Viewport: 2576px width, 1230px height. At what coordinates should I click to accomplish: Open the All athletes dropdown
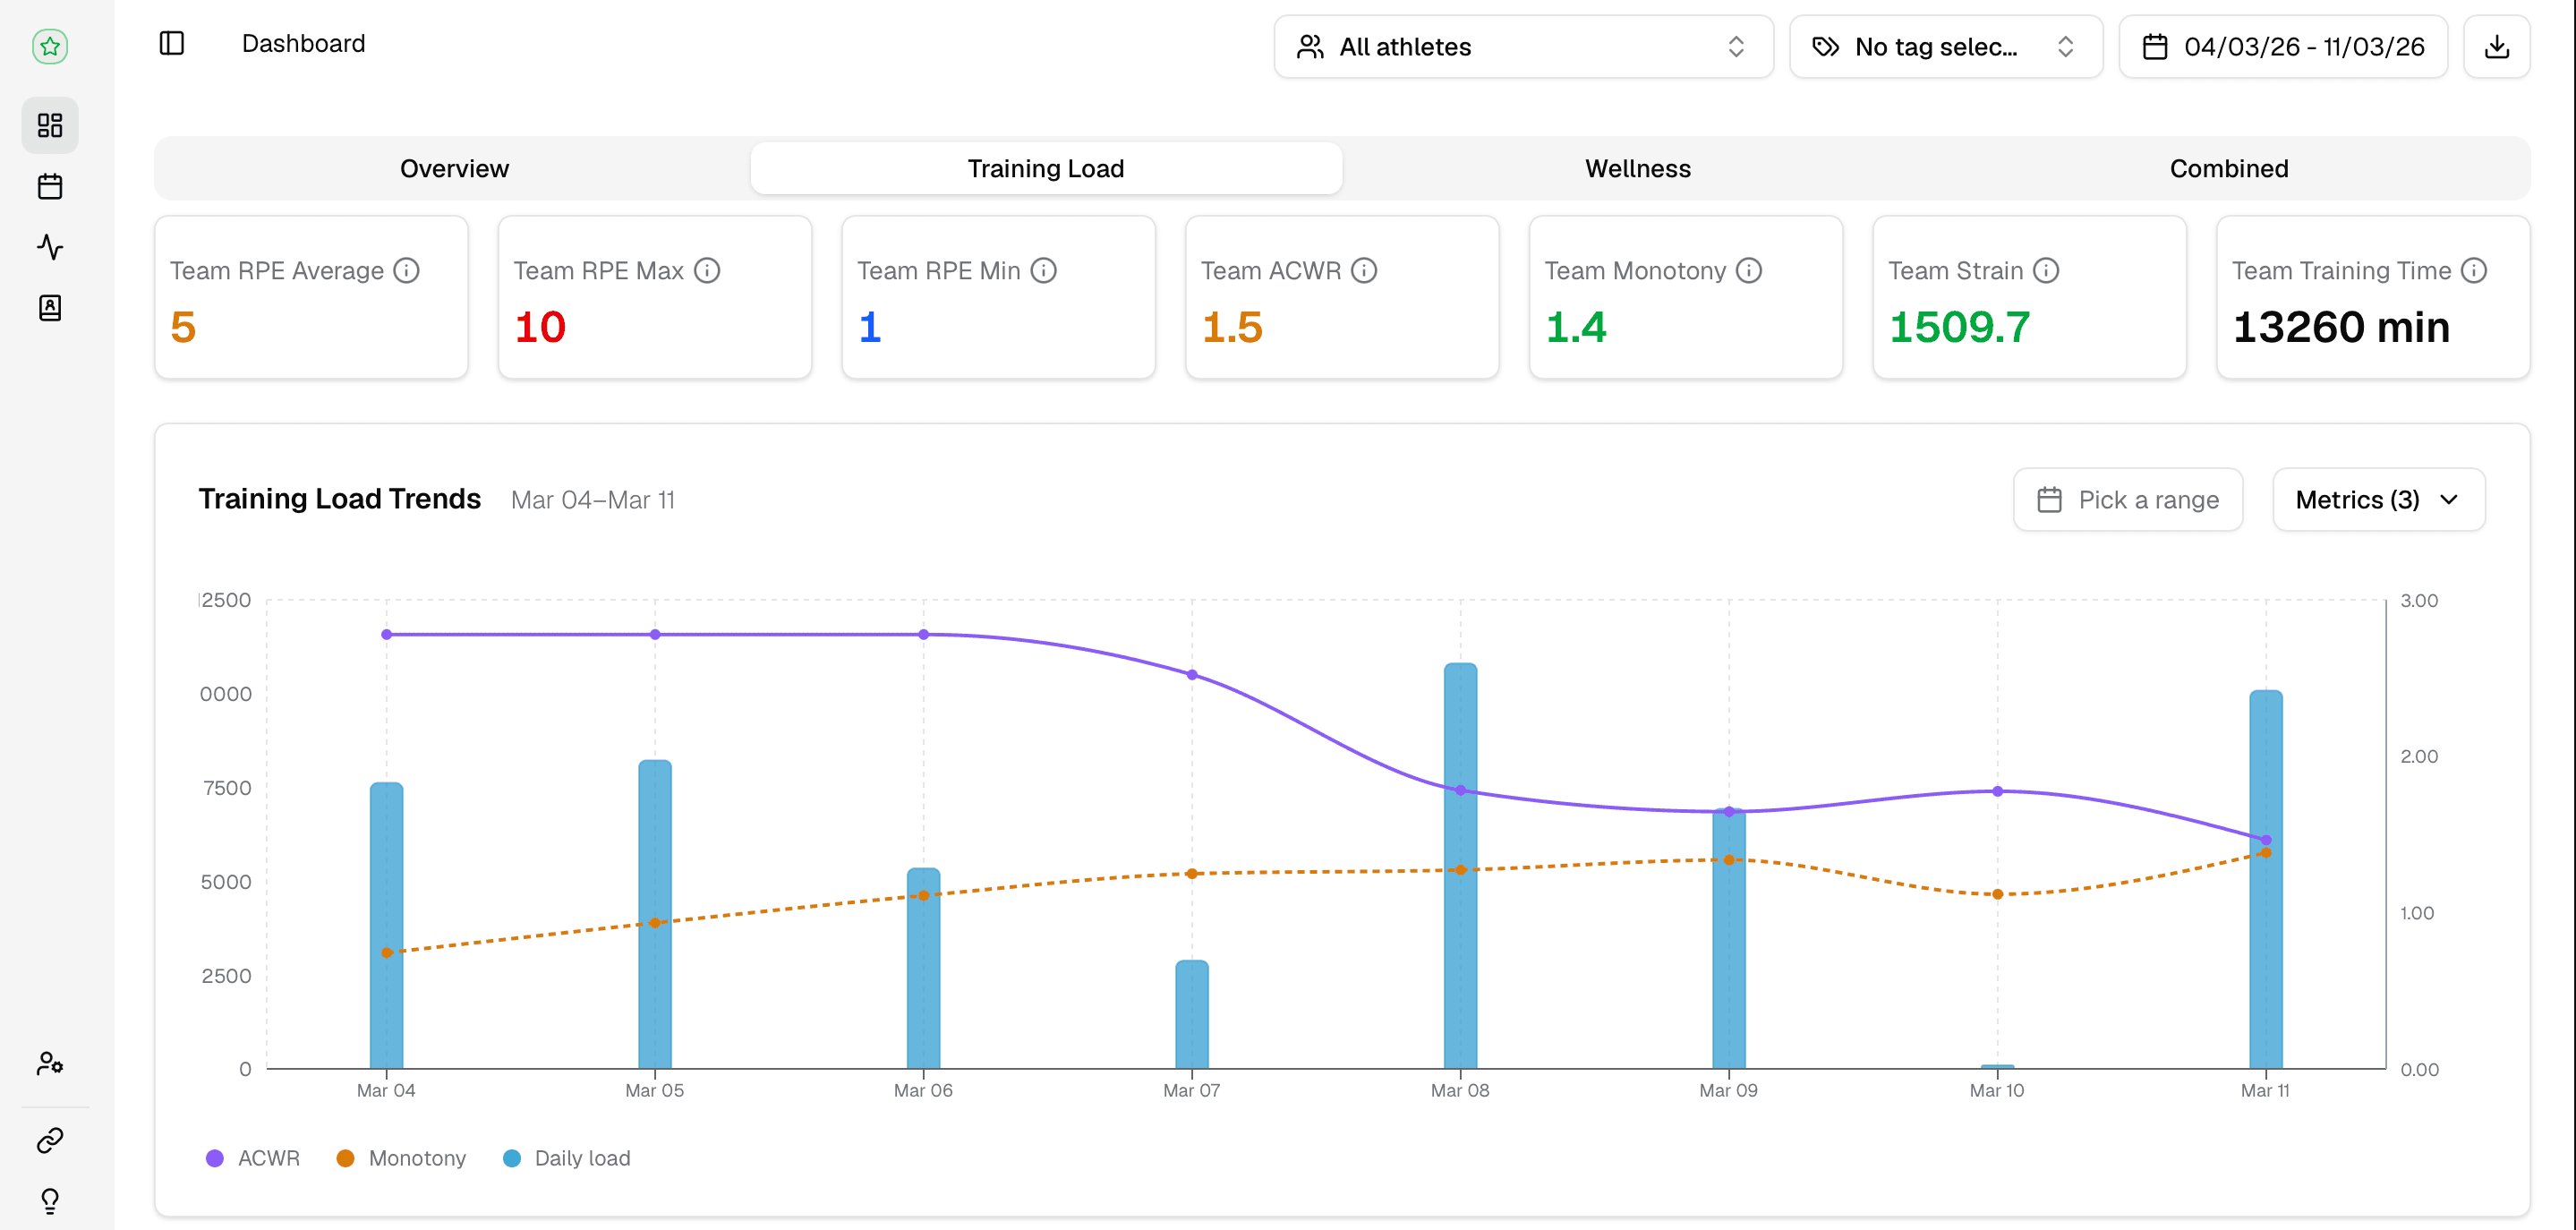[x=1523, y=47]
